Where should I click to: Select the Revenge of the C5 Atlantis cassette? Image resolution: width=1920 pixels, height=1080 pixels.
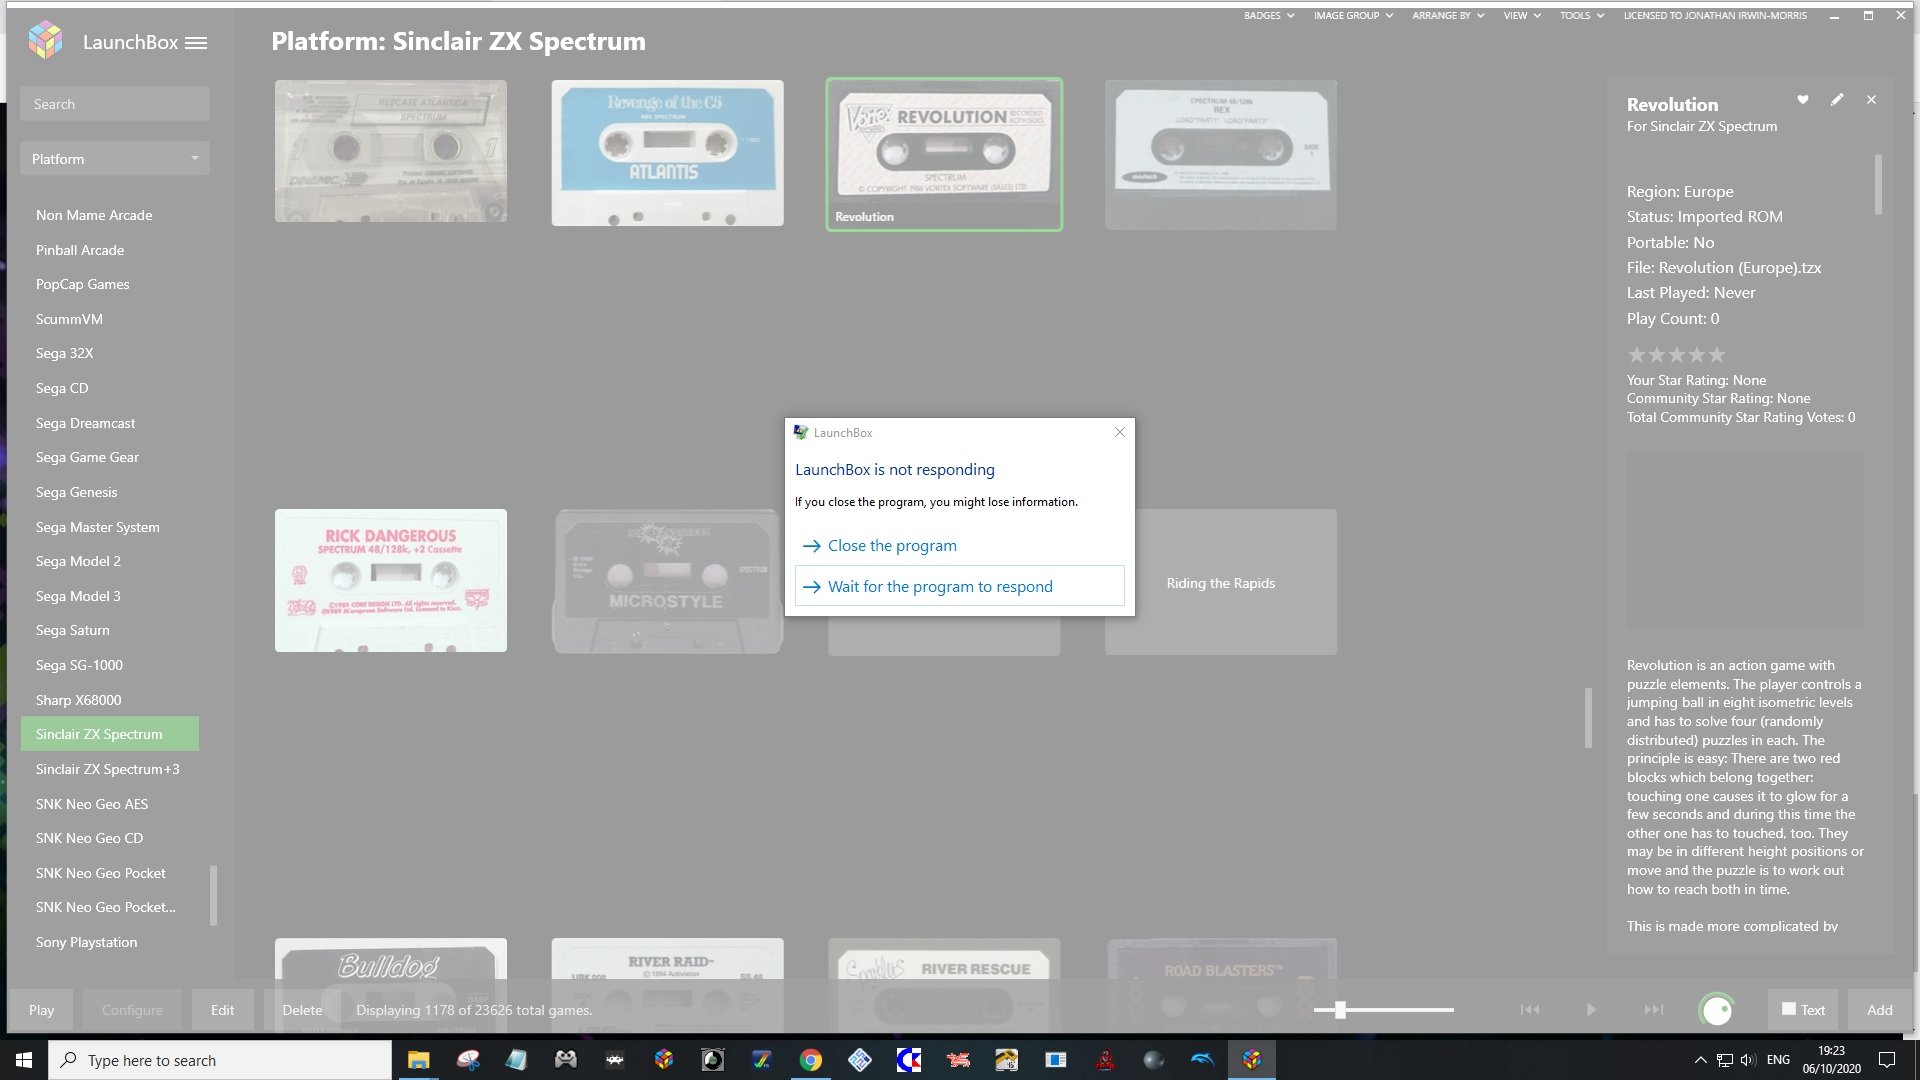coord(667,153)
